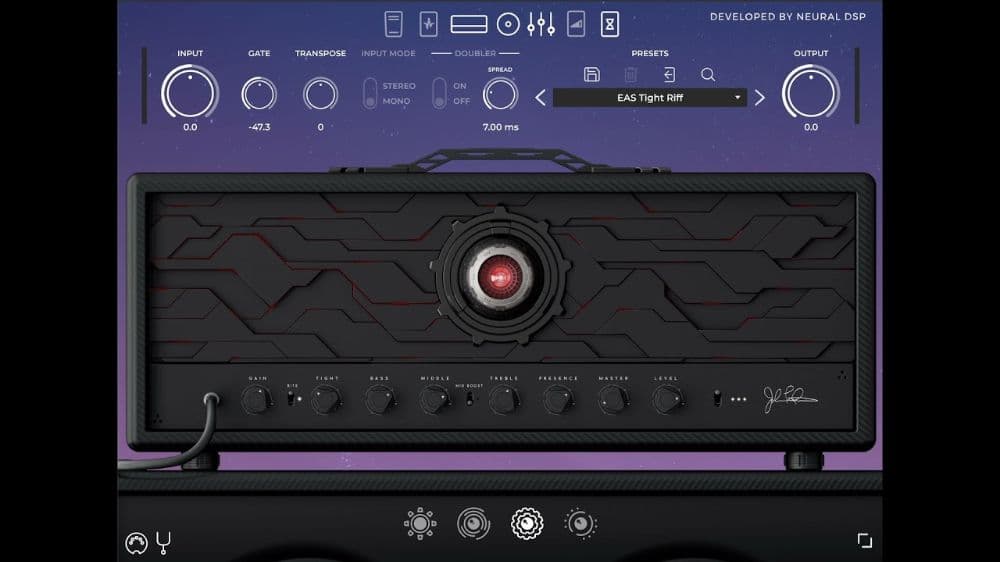
Task: Toggle the Doubler On/Off switch
Action: (x=439, y=93)
